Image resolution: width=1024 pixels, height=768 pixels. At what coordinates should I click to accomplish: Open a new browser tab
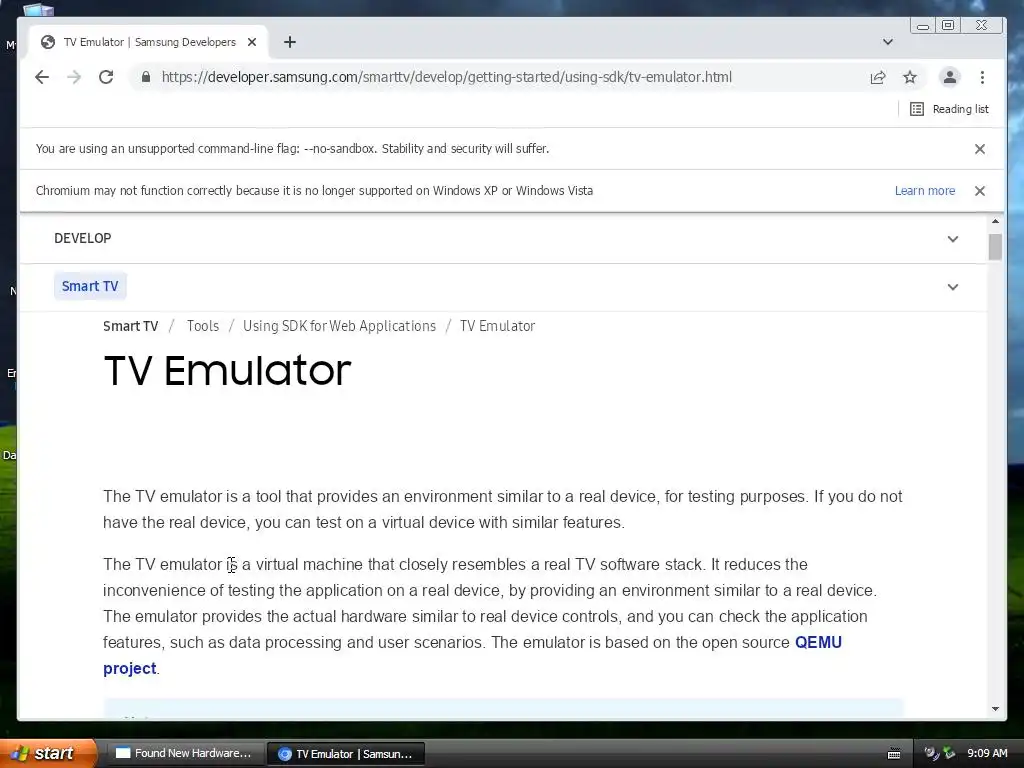(x=290, y=42)
